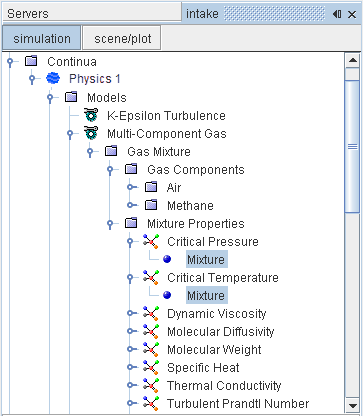
Task: Click the Physics 1 continuum icon
Action: (x=53, y=79)
